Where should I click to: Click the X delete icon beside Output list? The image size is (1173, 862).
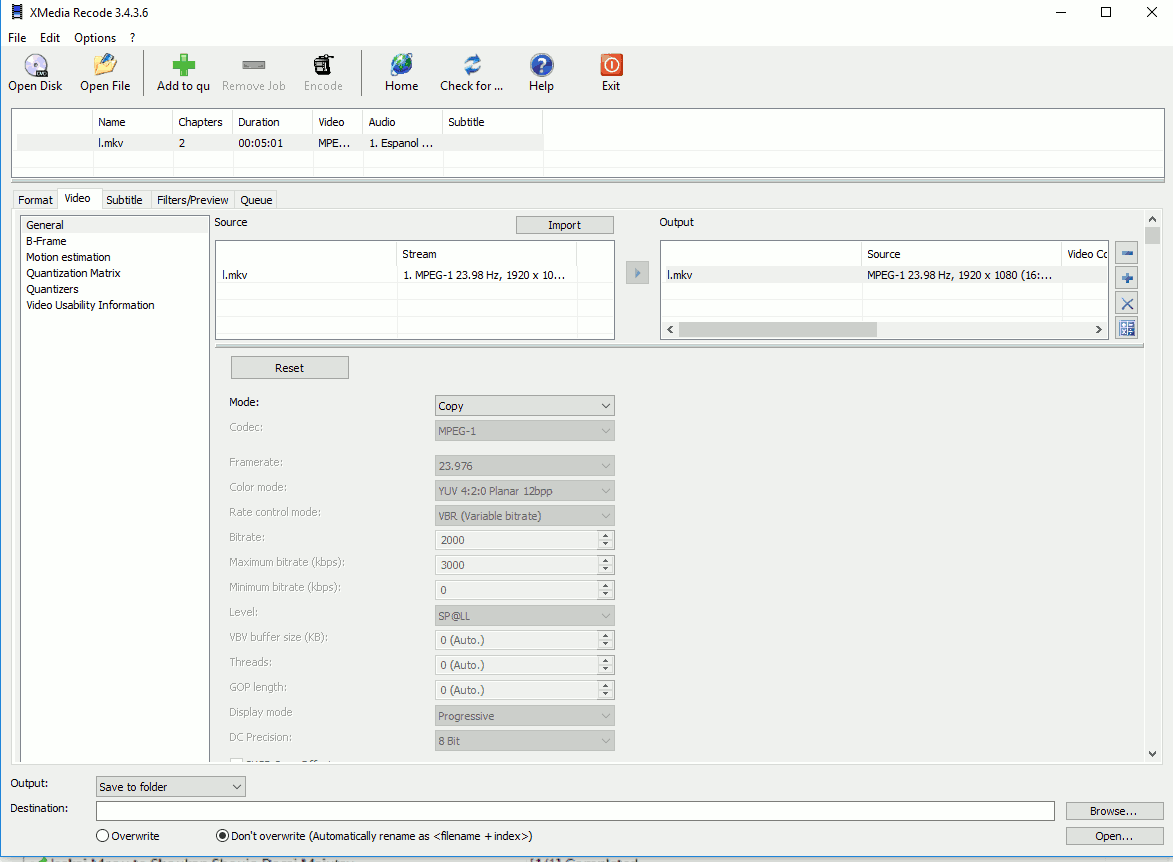1127,304
